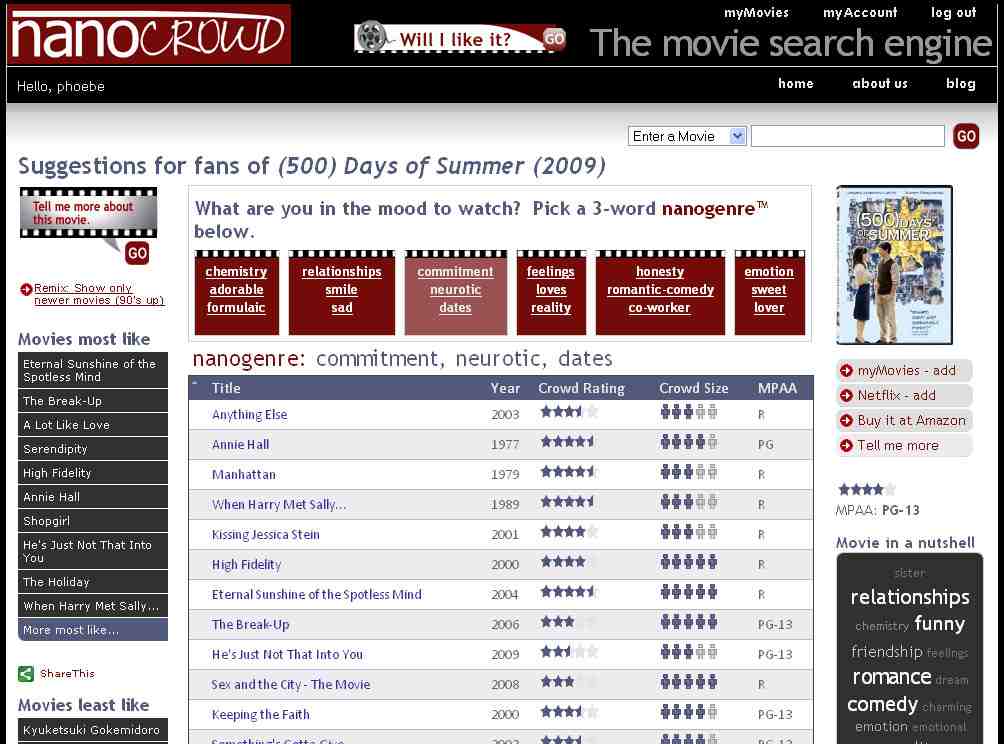
Task: Select the 'relationships smile sad' nanogenre
Action: pyautogui.click(x=341, y=292)
